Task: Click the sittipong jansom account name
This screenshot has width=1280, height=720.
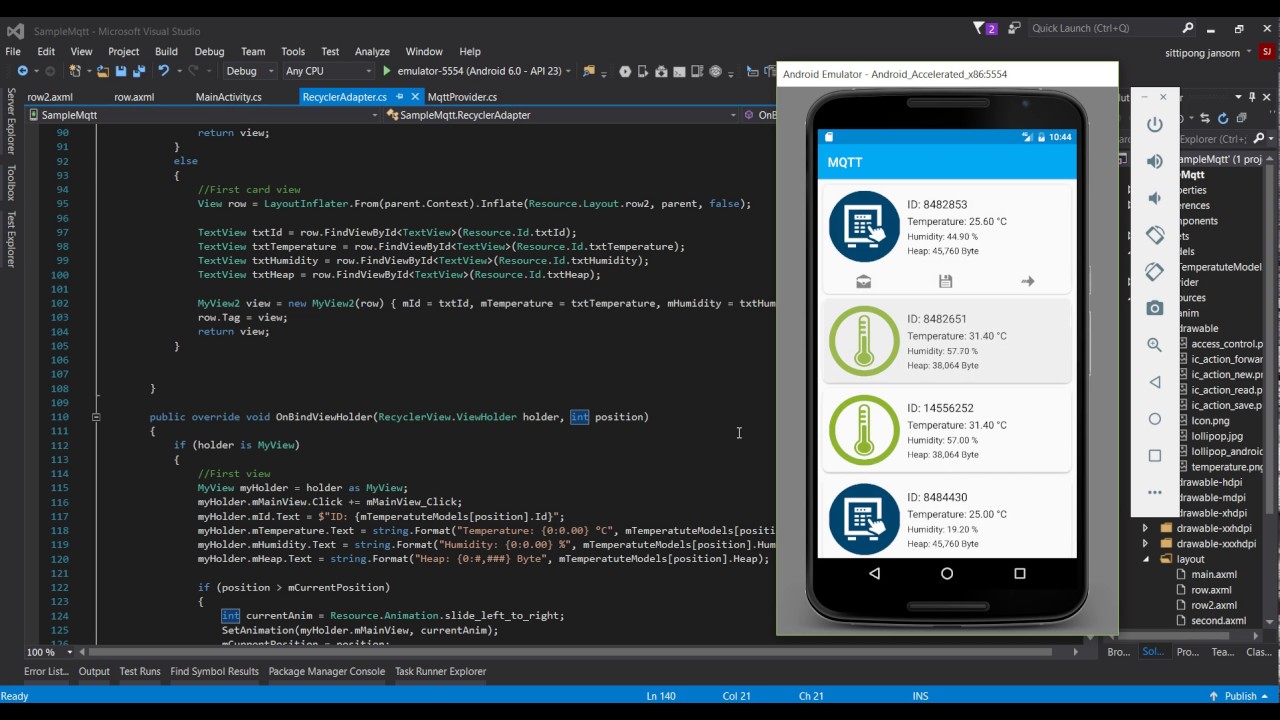Action: 1202,52
